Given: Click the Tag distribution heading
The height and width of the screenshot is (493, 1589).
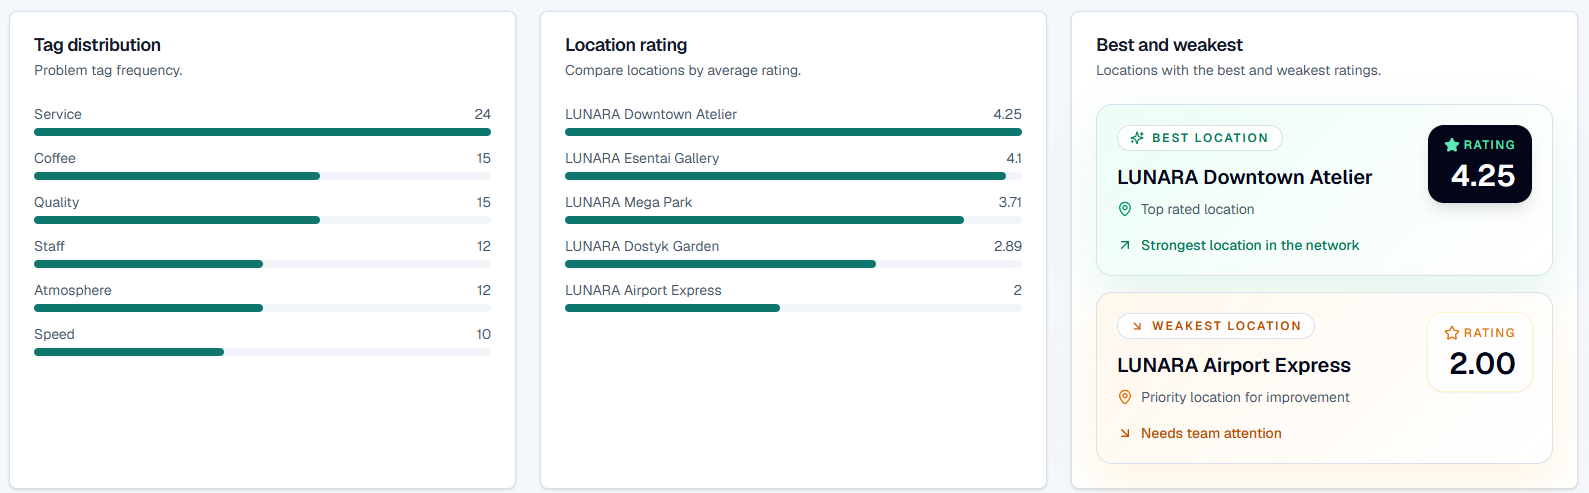Looking at the screenshot, I should [x=97, y=45].
